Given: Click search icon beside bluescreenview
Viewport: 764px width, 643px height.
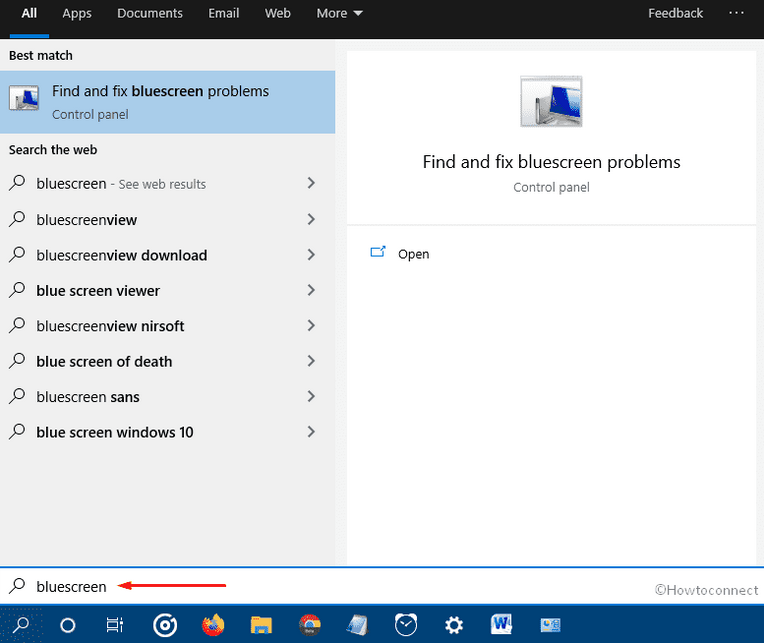Looking at the screenshot, I should tap(17, 219).
